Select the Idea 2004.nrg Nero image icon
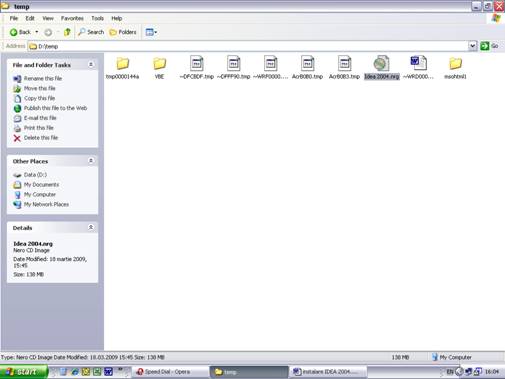Image resolution: width=505 pixels, height=379 pixels. [381, 63]
